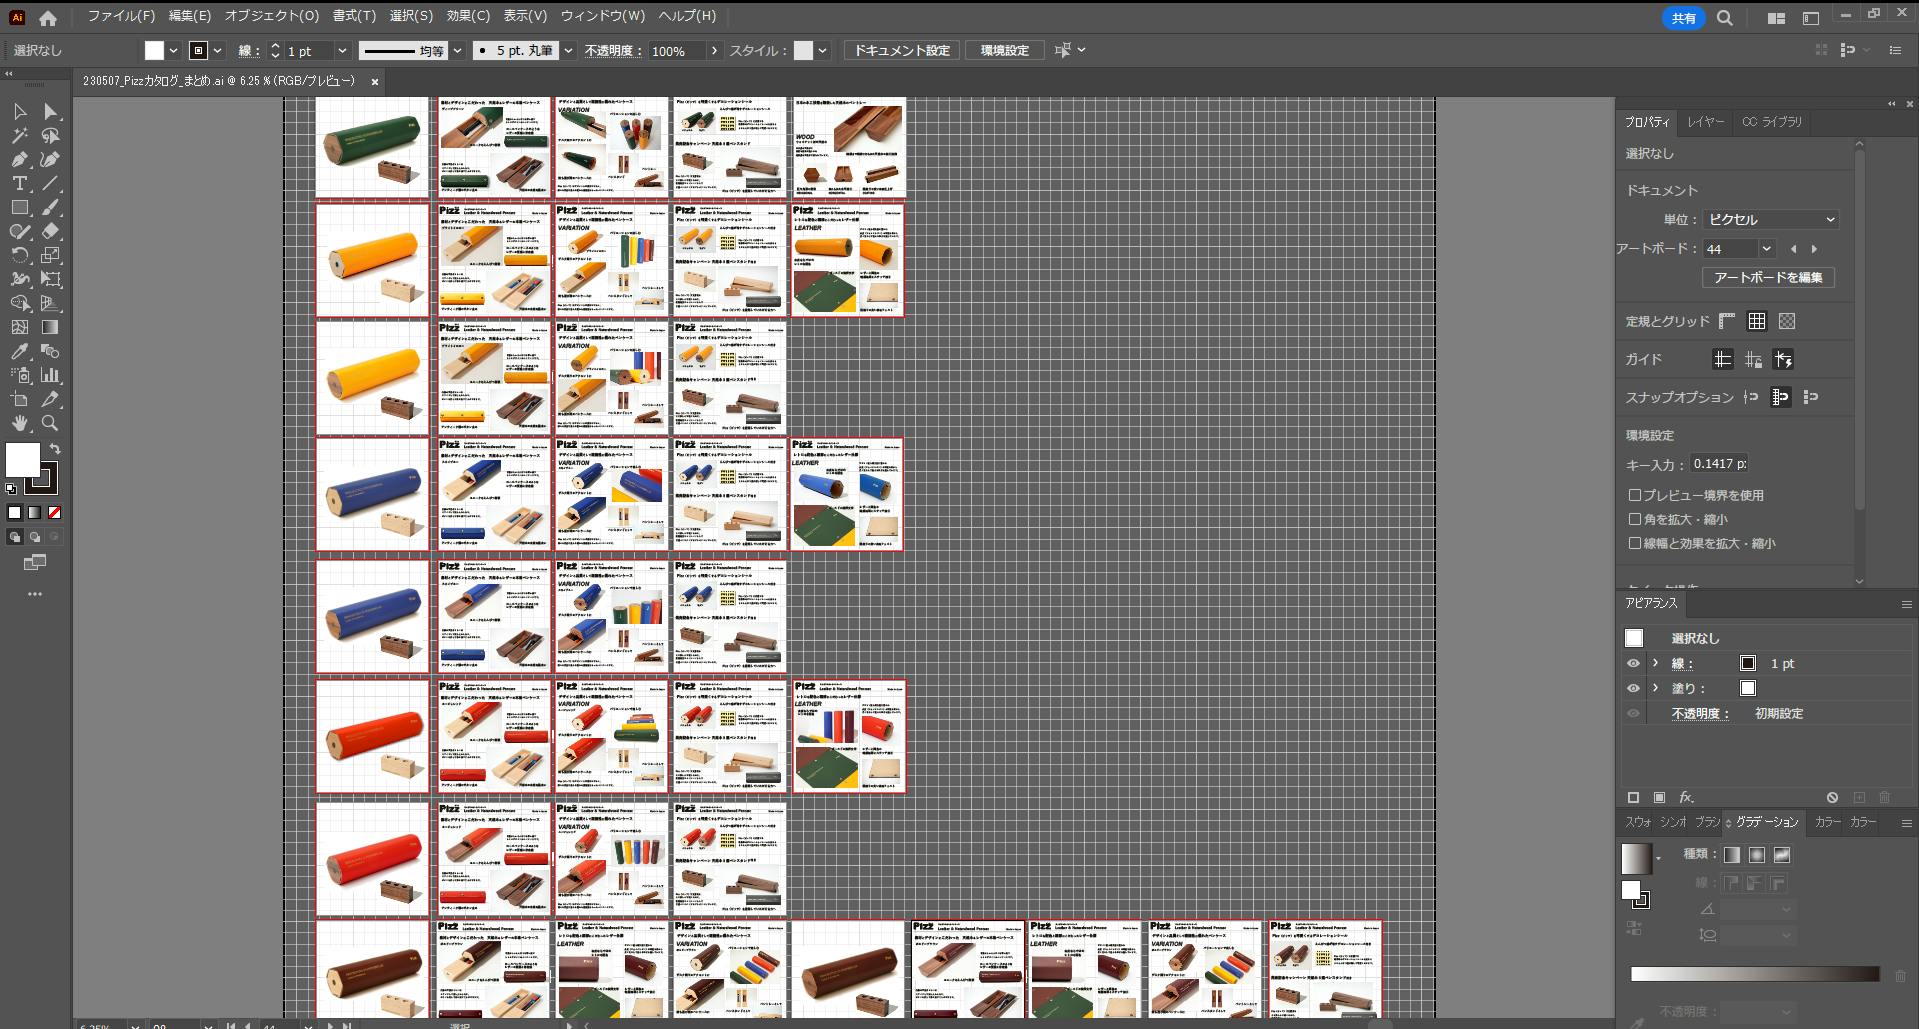Select the Zoom tool
The image size is (1919, 1029).
(50, 423)
